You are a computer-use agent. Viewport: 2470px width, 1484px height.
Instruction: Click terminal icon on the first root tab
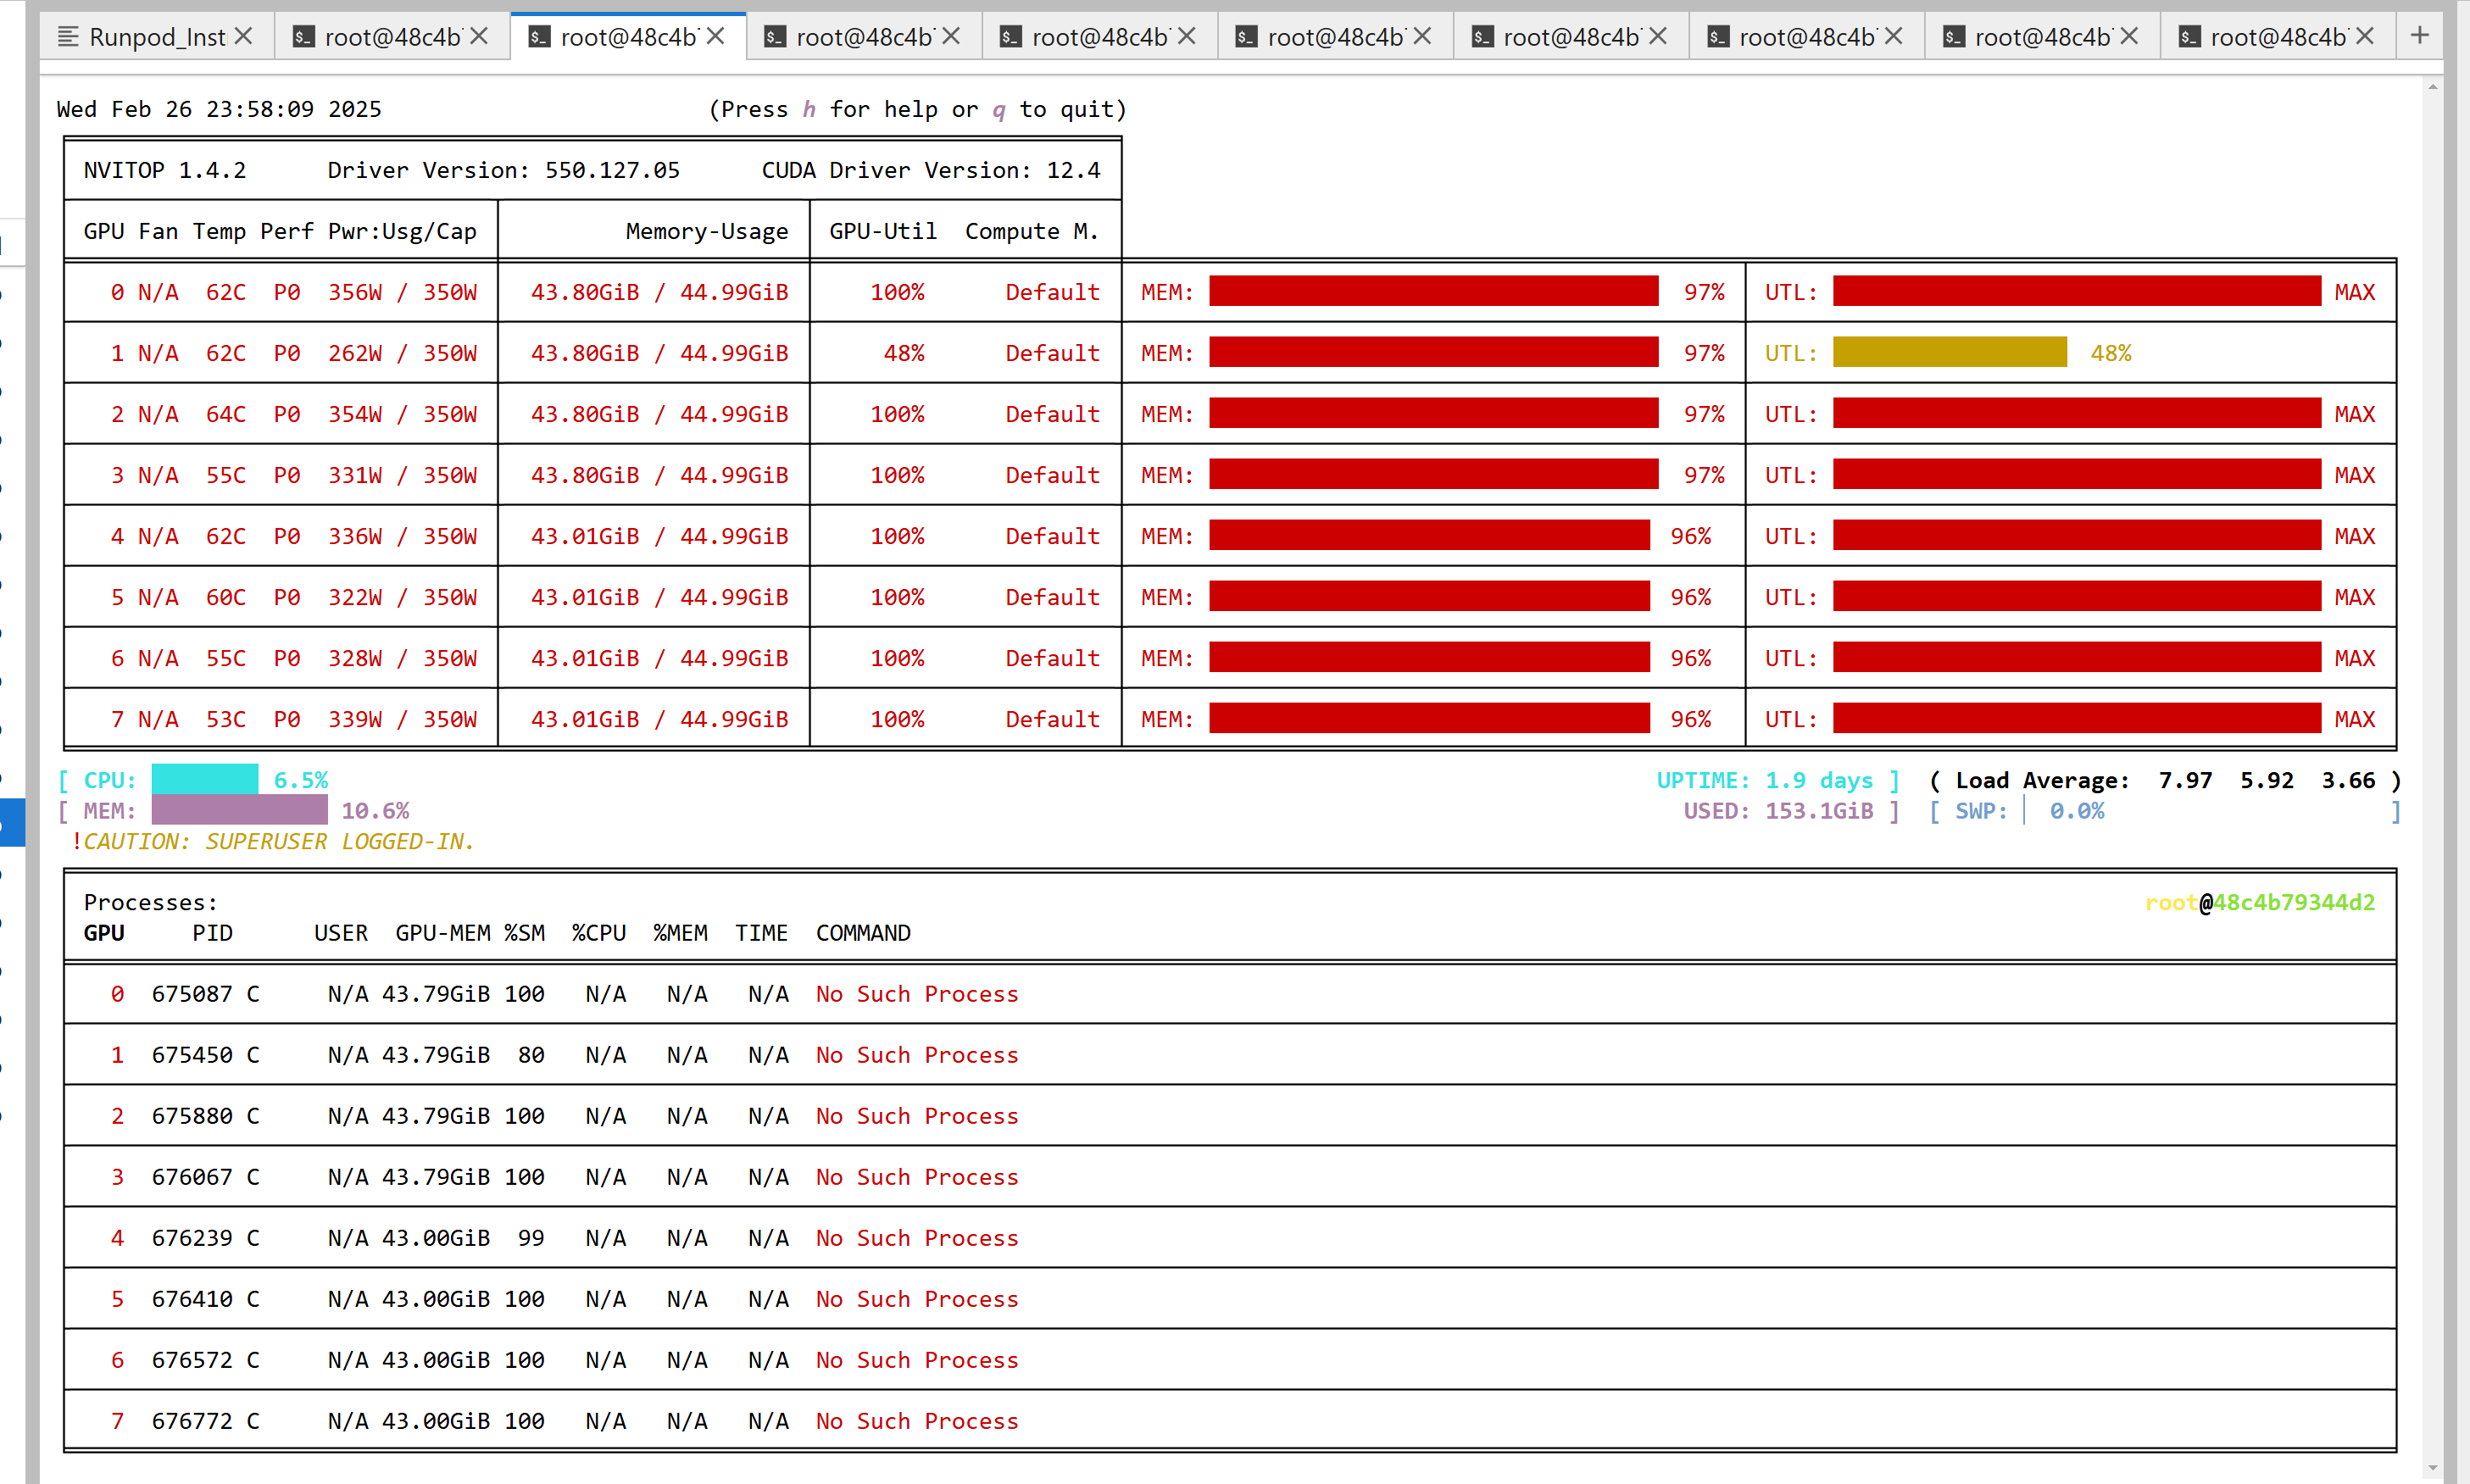click(303, 37)
